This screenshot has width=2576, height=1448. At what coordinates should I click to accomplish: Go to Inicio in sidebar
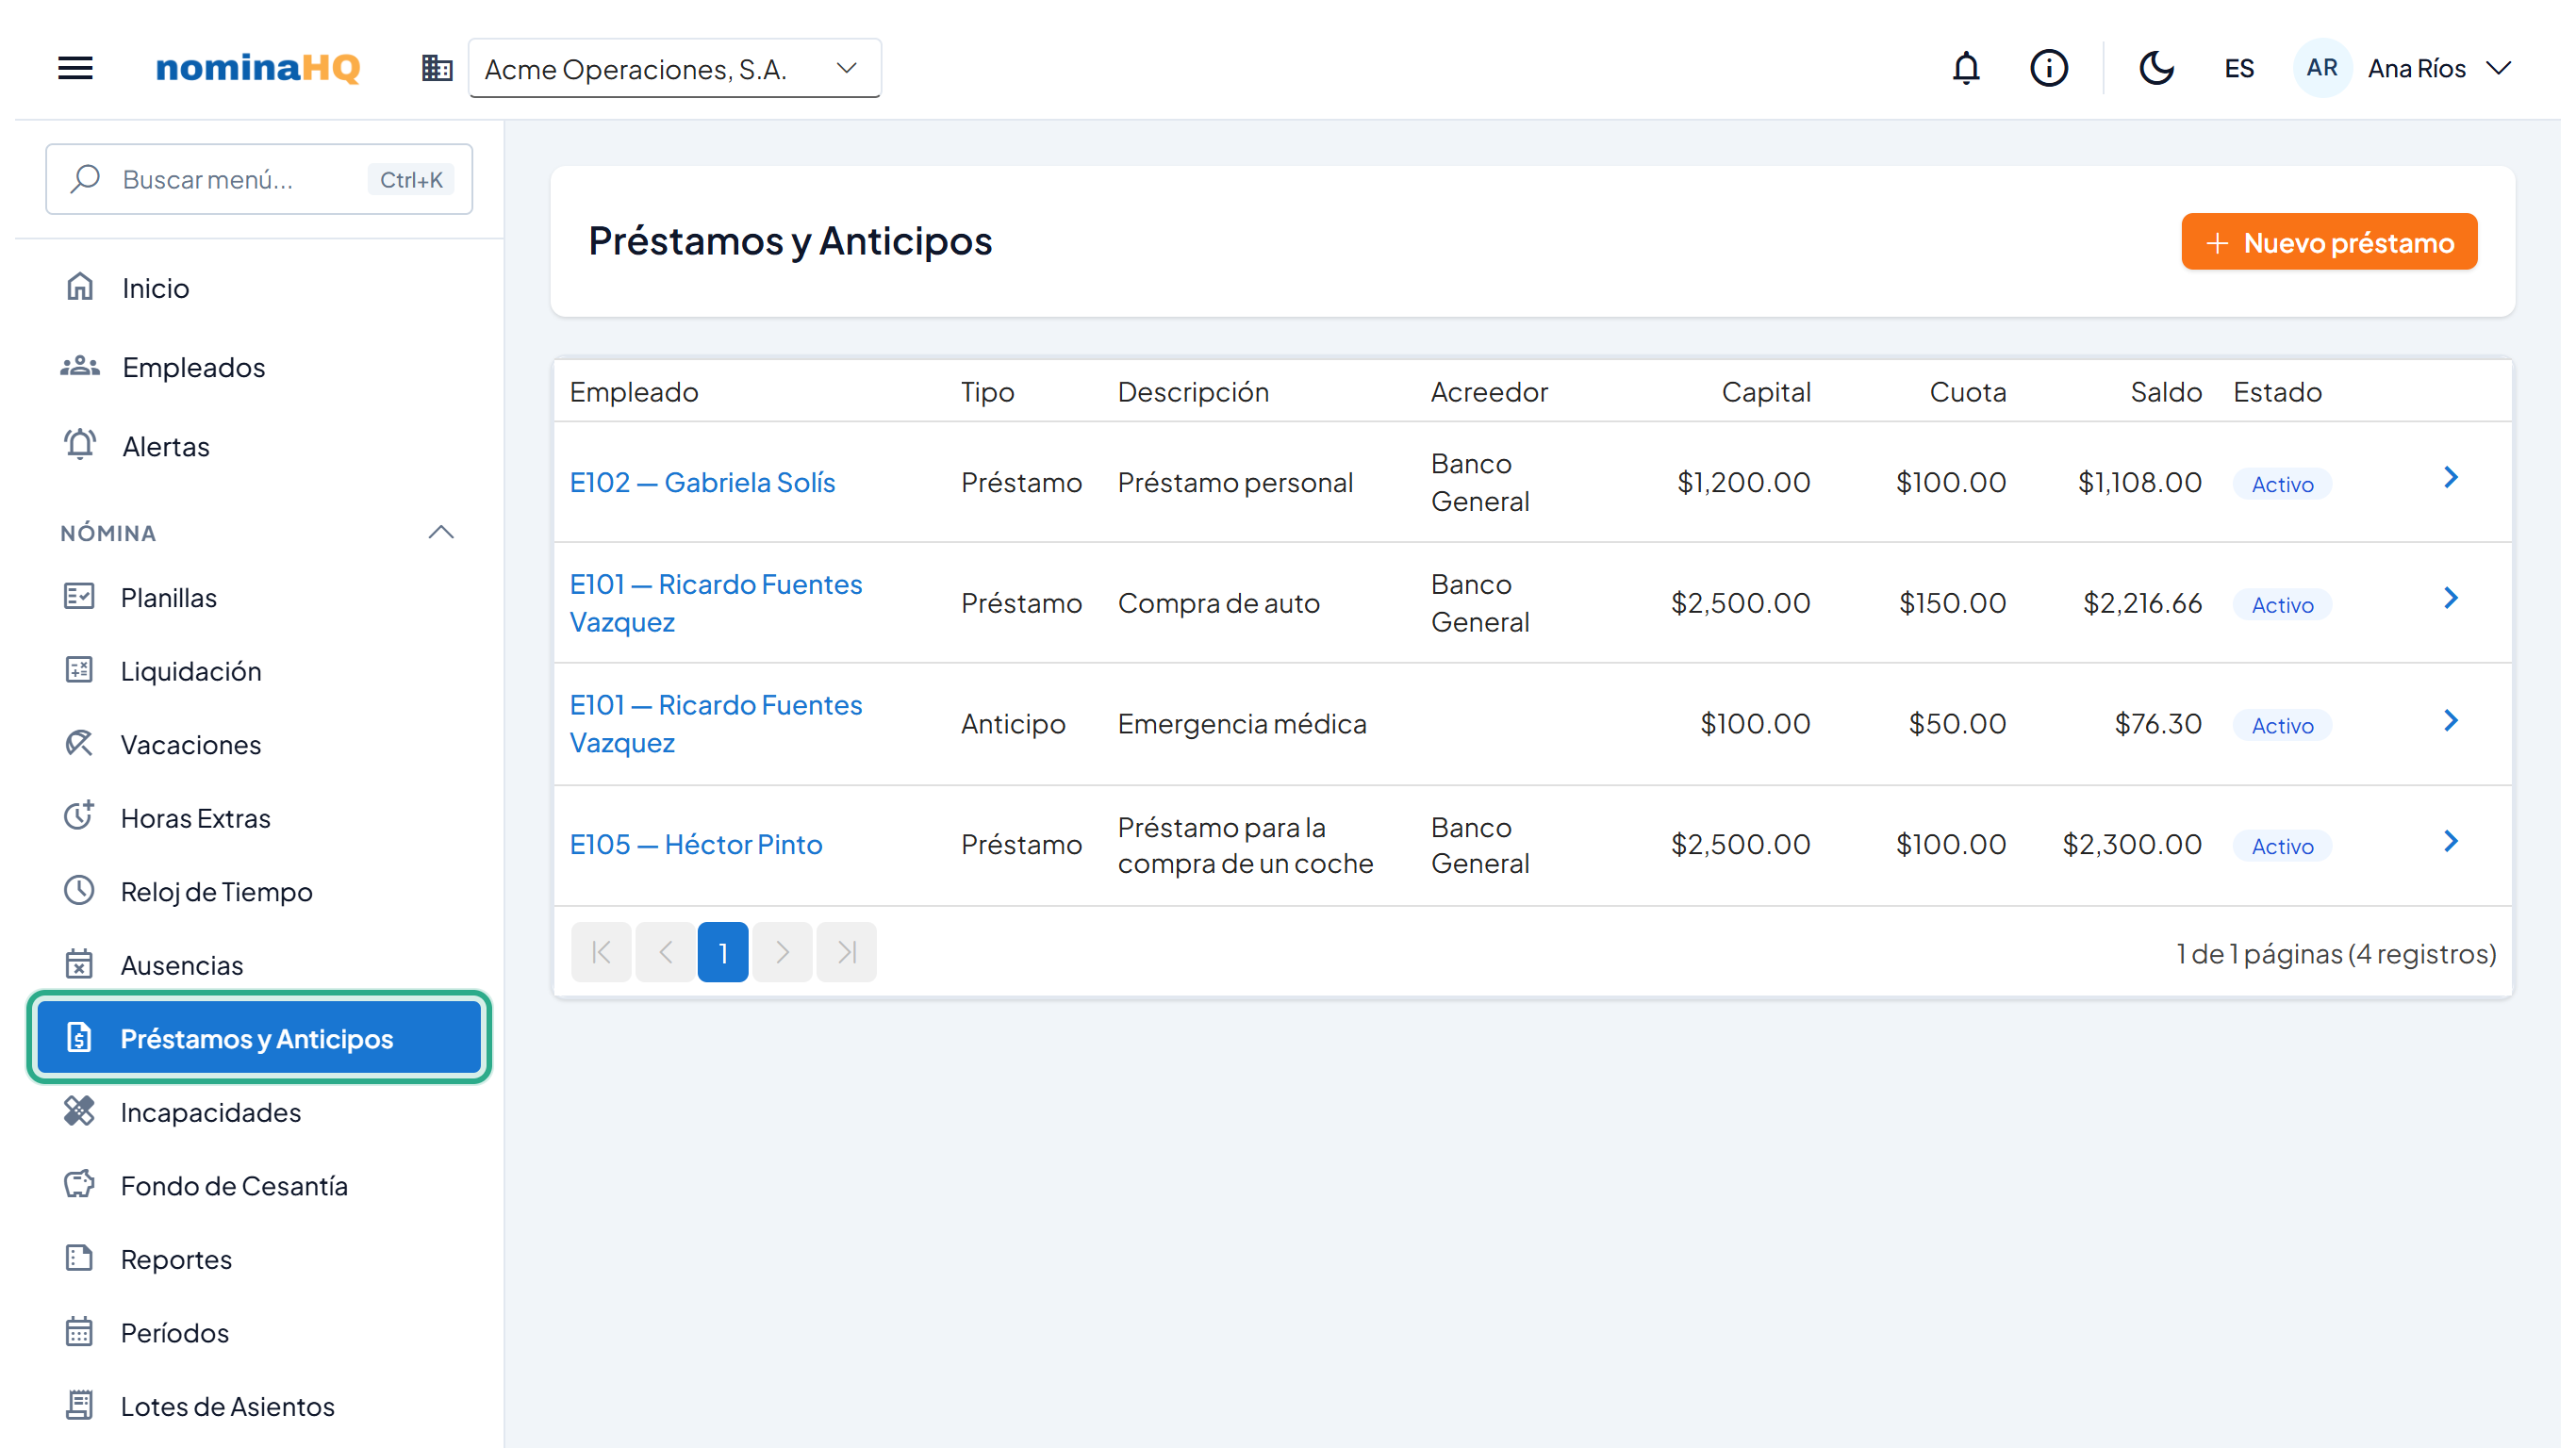click(259, 288)
